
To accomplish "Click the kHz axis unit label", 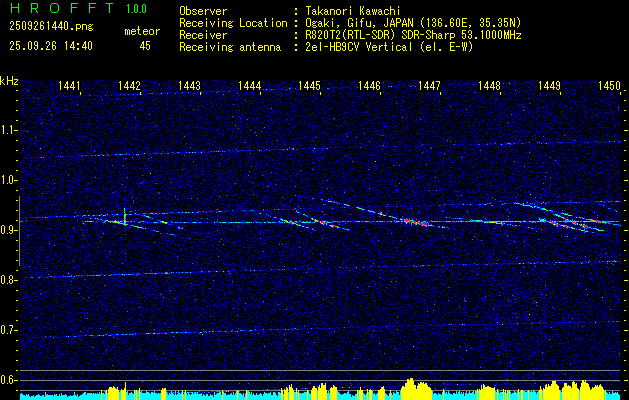I will tap(9, 81).
